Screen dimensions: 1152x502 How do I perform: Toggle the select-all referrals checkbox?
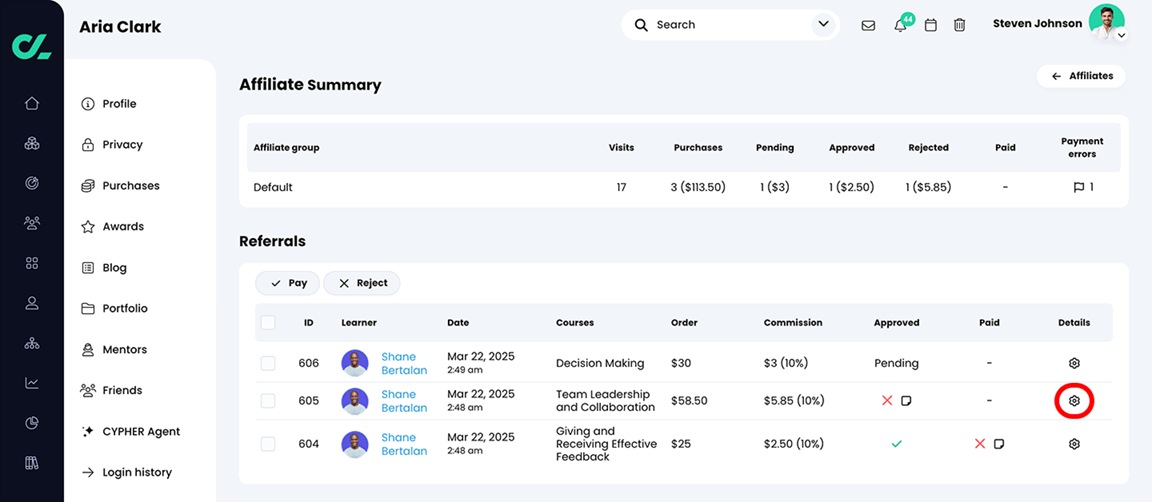268,323
